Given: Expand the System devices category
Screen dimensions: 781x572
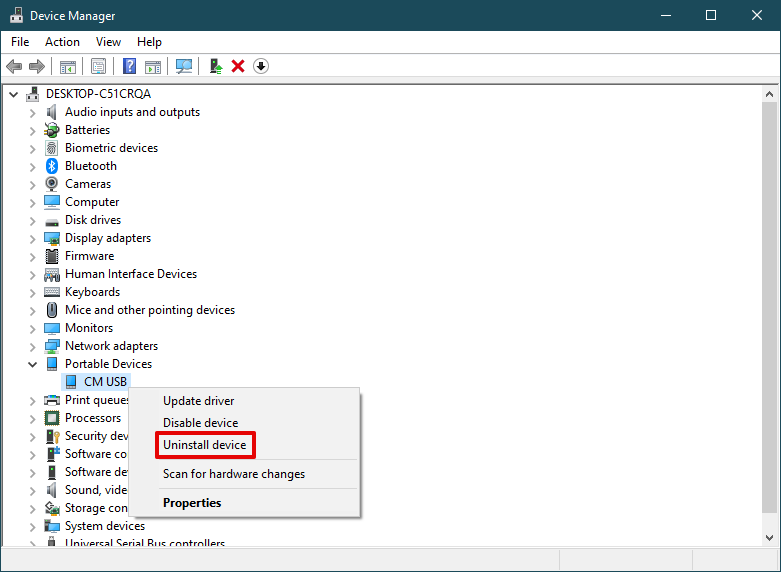Looking at the screenshot, I should (32, 527).
